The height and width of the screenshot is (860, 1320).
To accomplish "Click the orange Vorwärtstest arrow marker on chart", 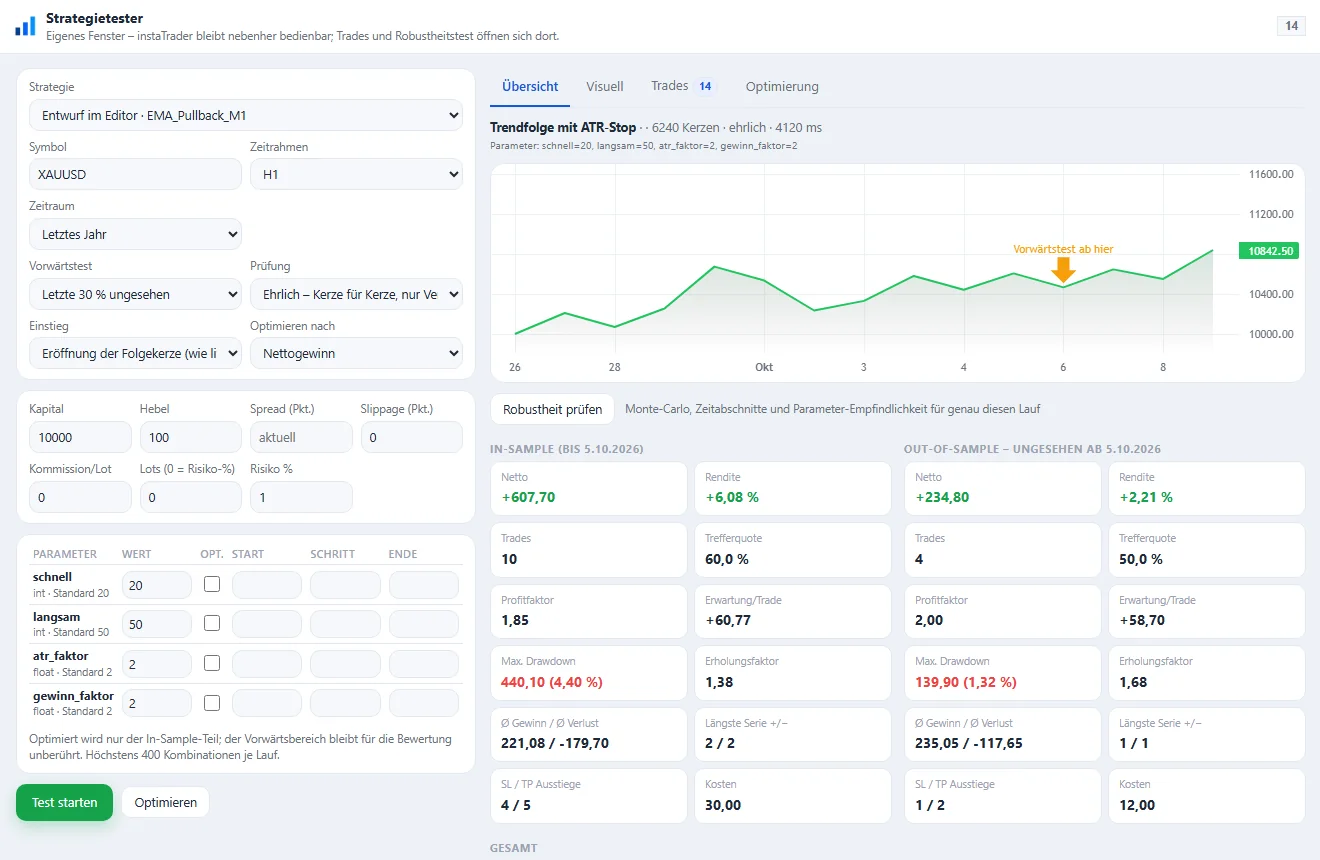I will pos(1063,270).
